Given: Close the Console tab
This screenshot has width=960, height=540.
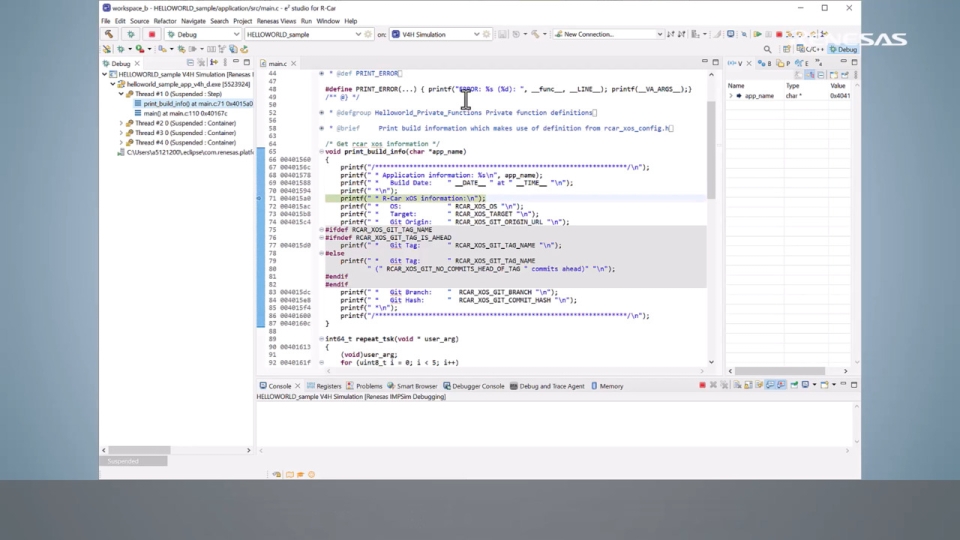Looking at the screenshot, I should [x=298, y=386].
